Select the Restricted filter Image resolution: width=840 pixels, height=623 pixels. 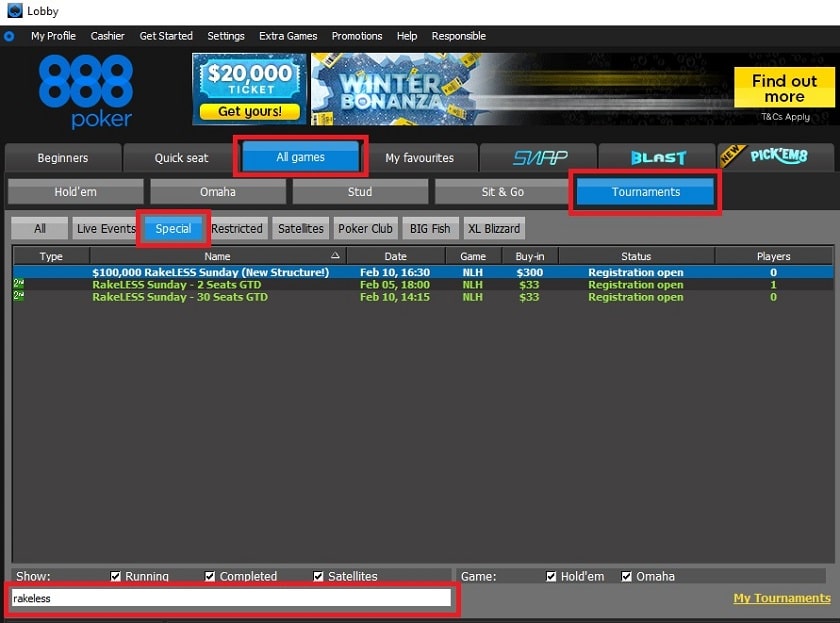pyautogui.click(x=237, y=229)
